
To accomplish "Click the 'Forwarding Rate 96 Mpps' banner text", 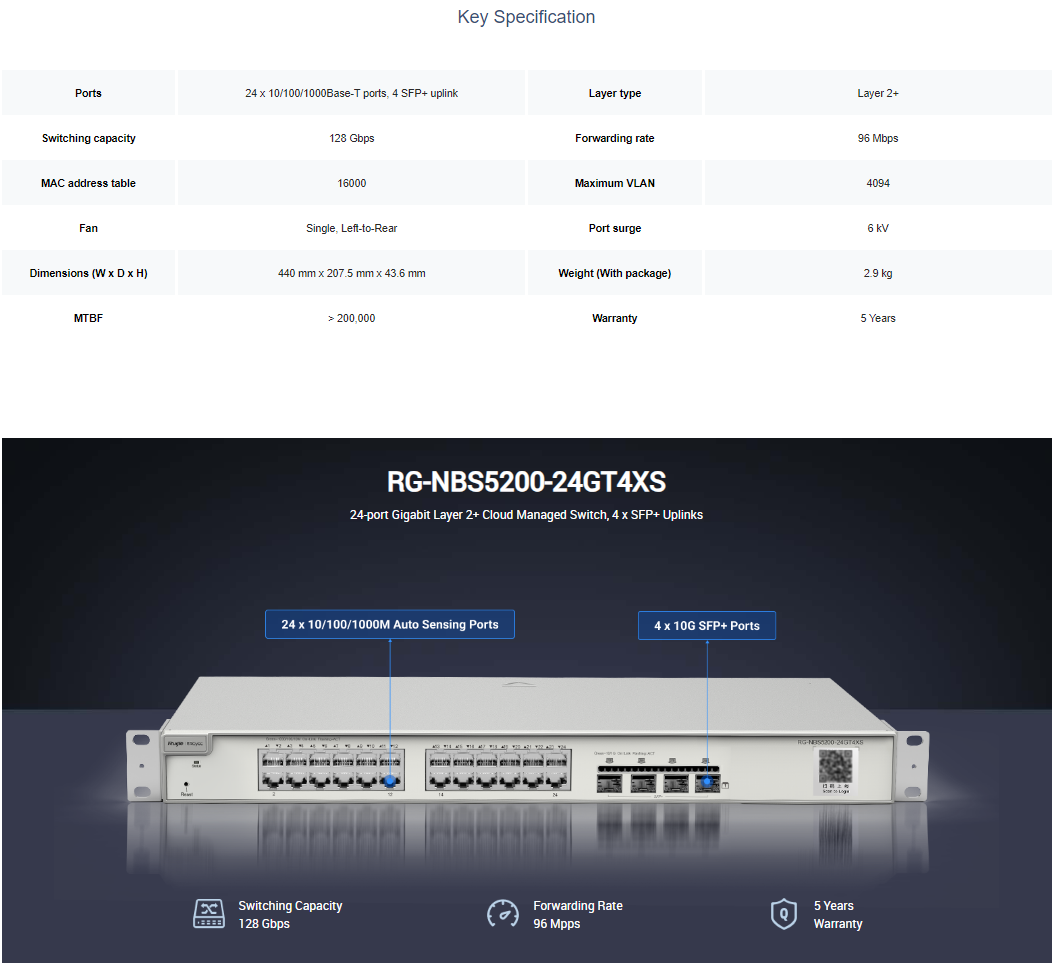I will coord(578,915).
